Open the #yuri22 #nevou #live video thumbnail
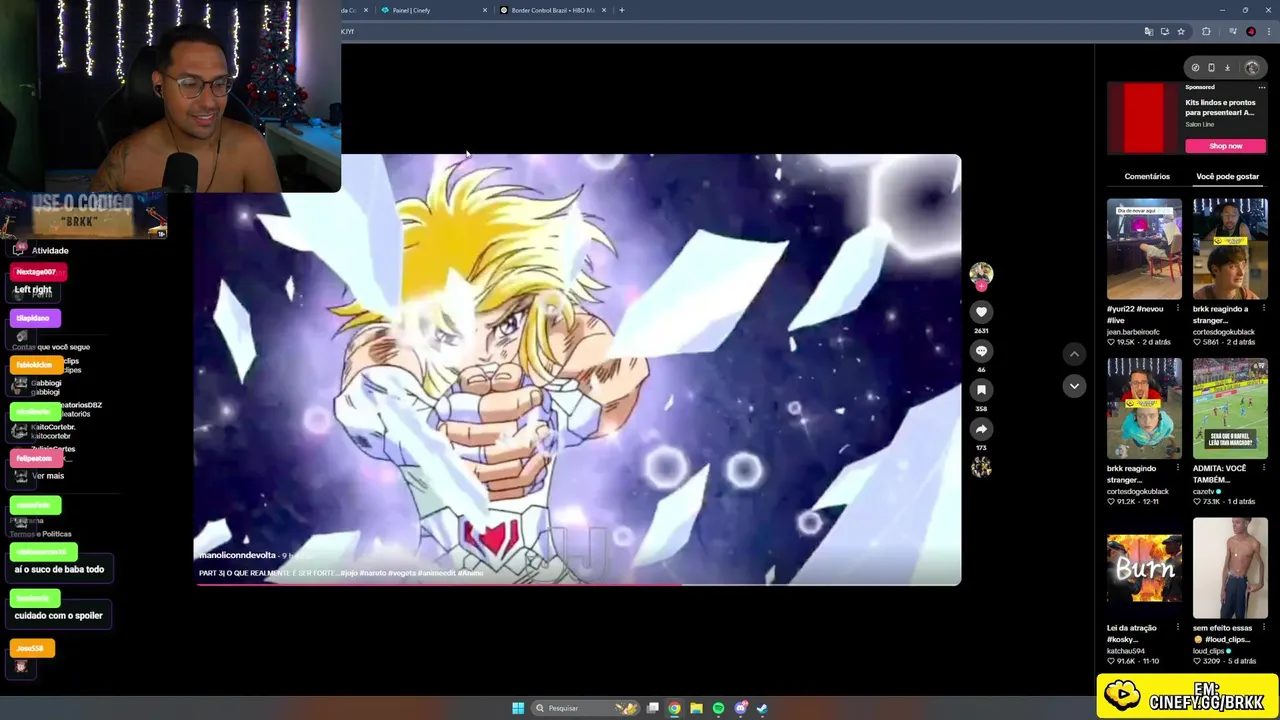The height and width of the screenshot is (720, 1280). [x=1144, y=249]
